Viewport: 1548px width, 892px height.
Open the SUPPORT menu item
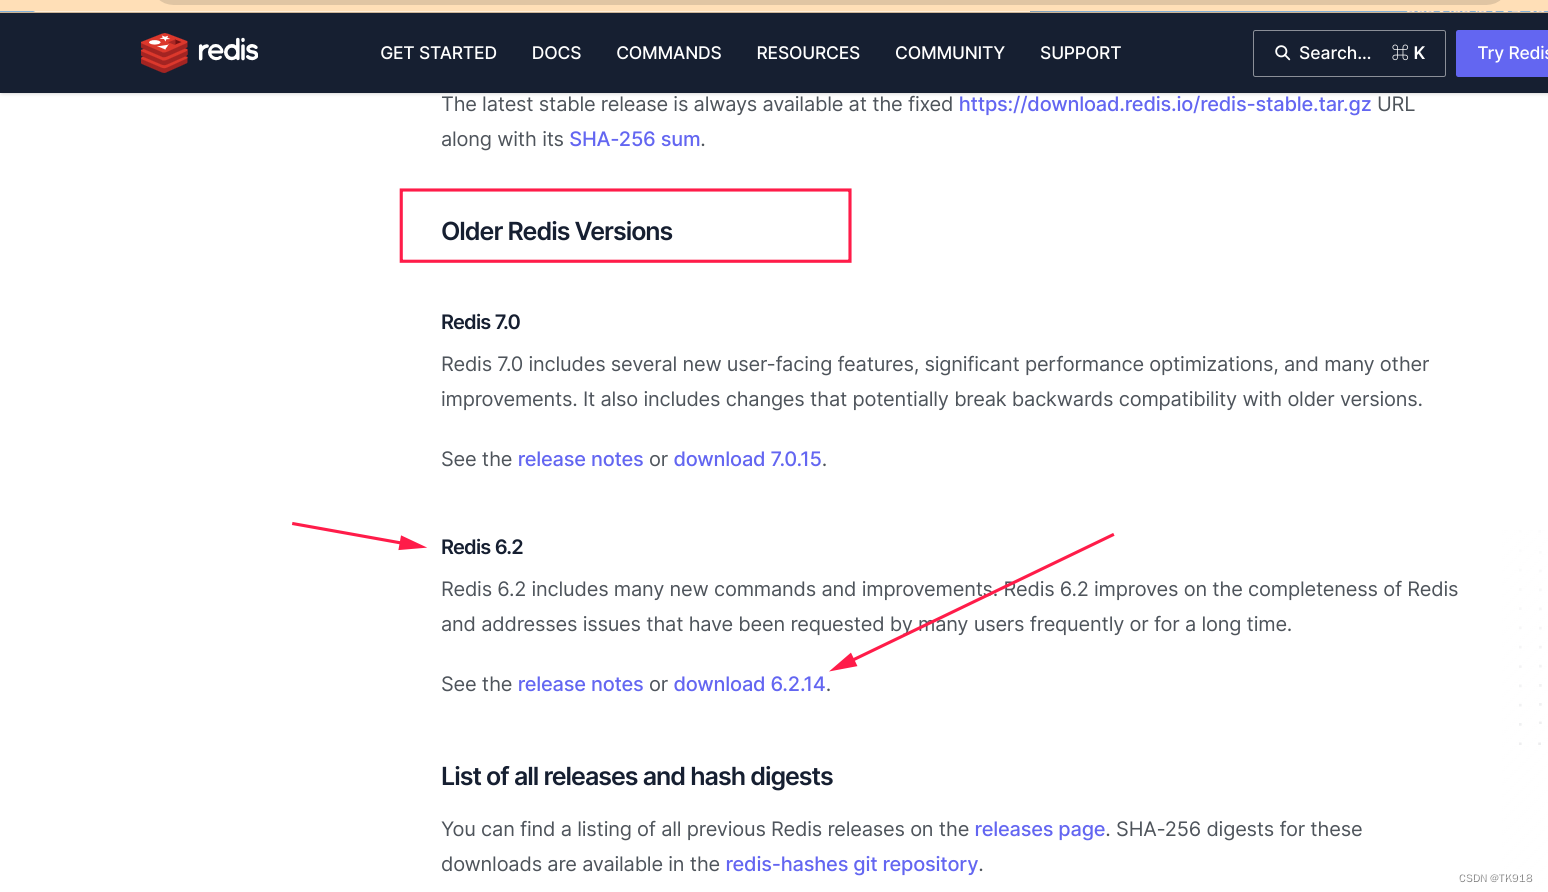[1080, 53]
